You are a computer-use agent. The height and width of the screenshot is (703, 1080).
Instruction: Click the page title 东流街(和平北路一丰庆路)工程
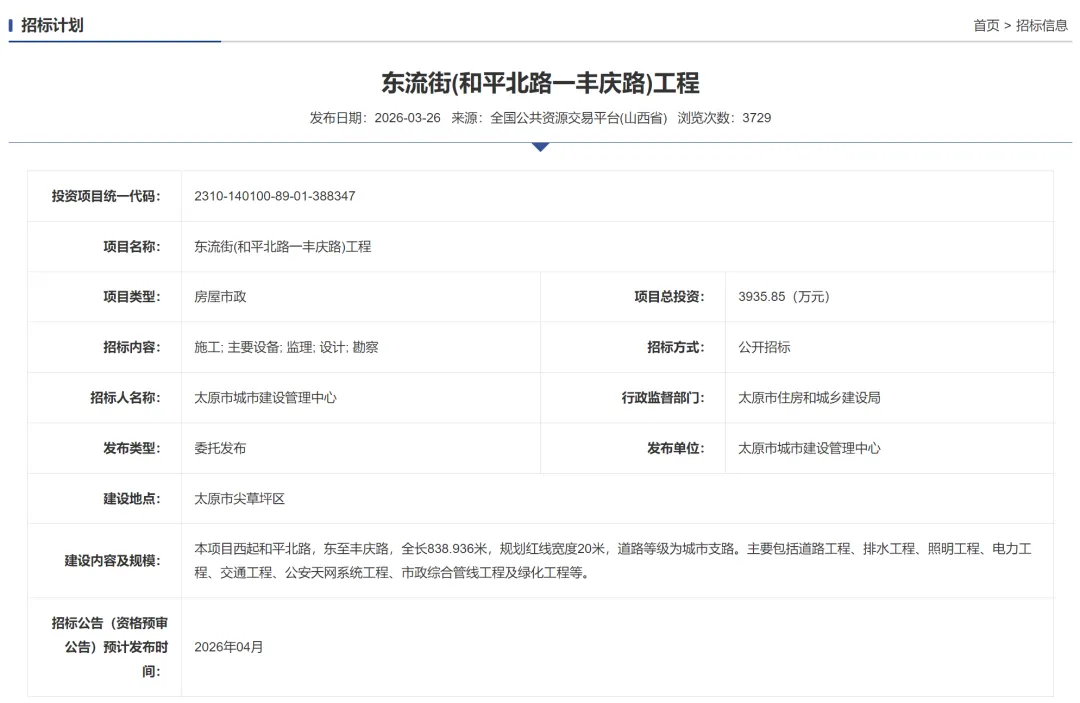point(540,83)
